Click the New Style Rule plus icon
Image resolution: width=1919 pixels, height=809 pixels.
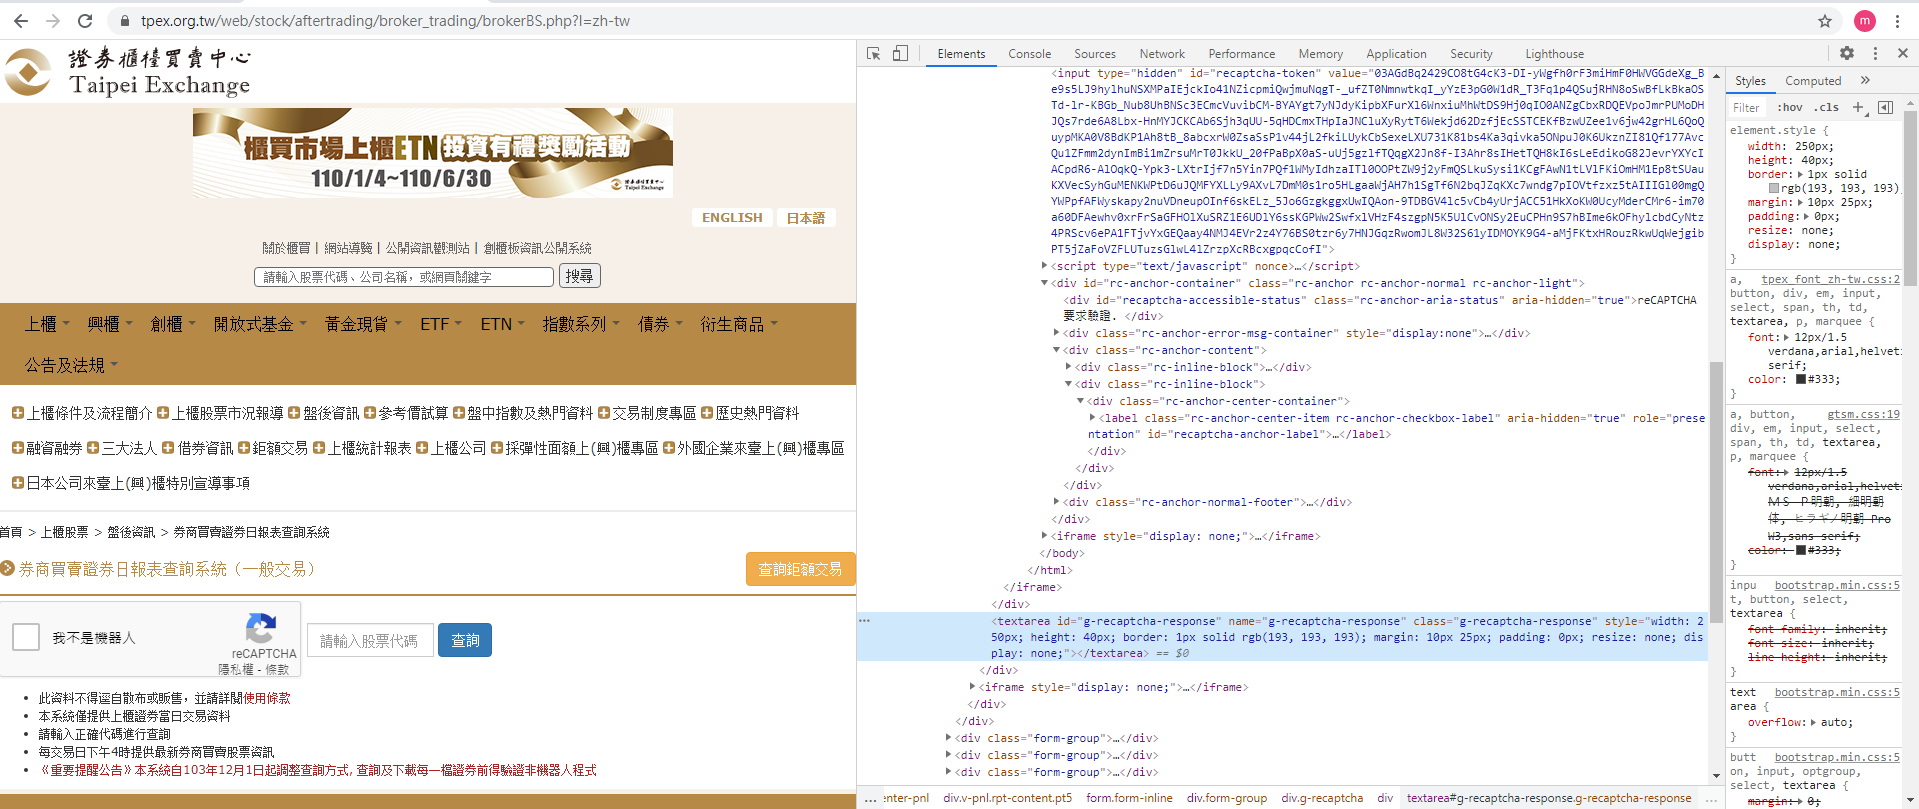coord(1858,107)
